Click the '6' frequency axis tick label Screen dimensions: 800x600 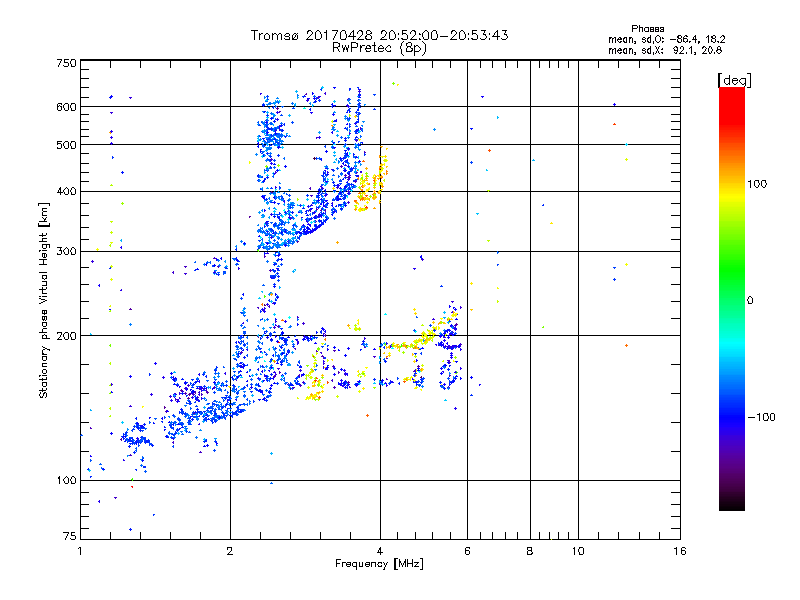coord(467,551)
